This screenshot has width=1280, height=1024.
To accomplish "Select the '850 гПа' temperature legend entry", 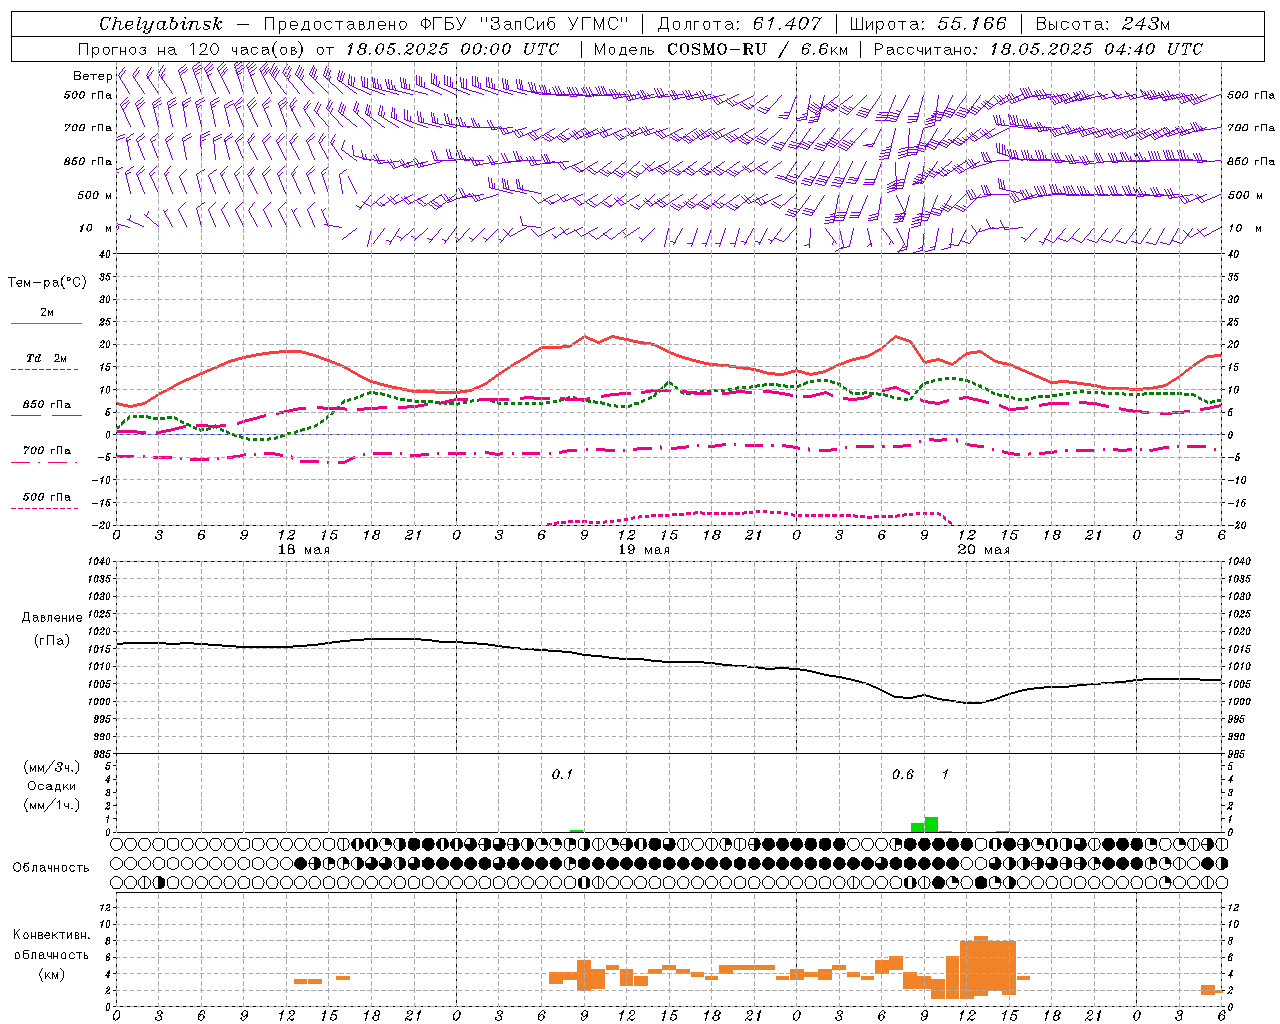I will [47, 405].
